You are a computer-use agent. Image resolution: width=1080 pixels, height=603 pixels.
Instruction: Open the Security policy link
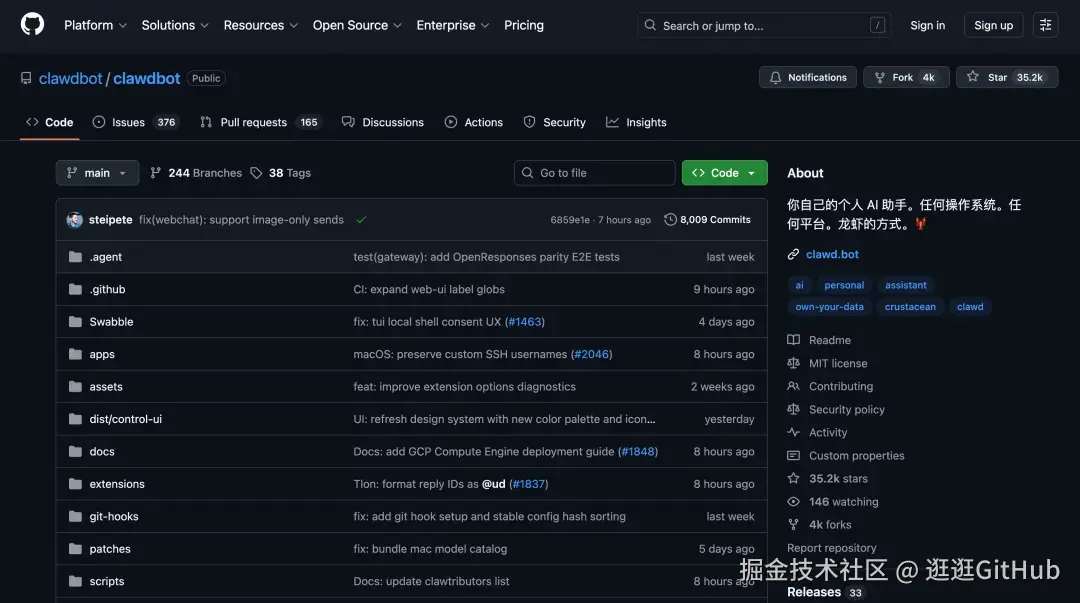[847, 409]
